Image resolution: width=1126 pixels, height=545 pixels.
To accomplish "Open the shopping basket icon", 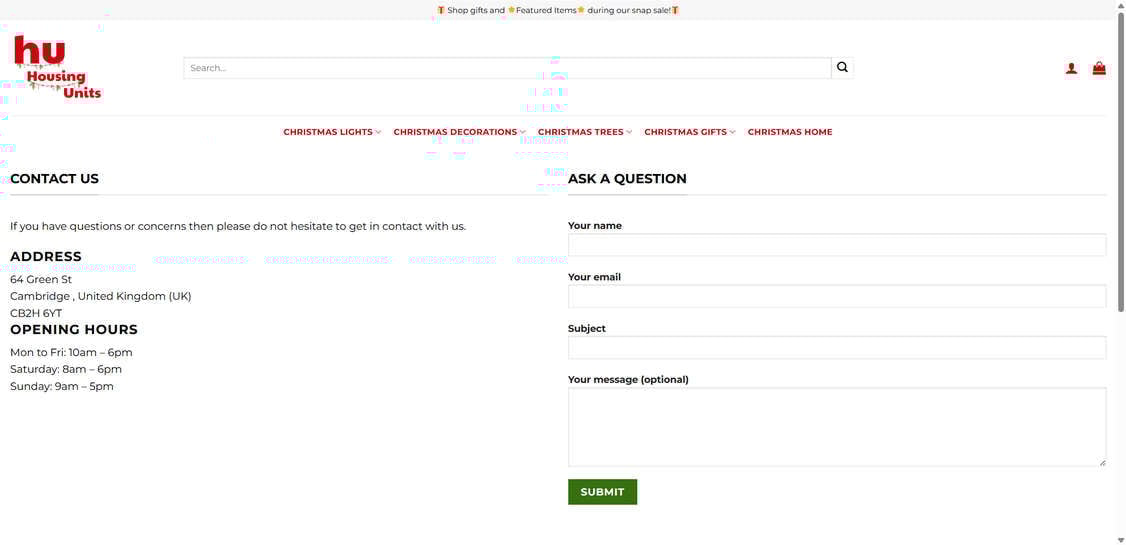I will coord(1099,68).
